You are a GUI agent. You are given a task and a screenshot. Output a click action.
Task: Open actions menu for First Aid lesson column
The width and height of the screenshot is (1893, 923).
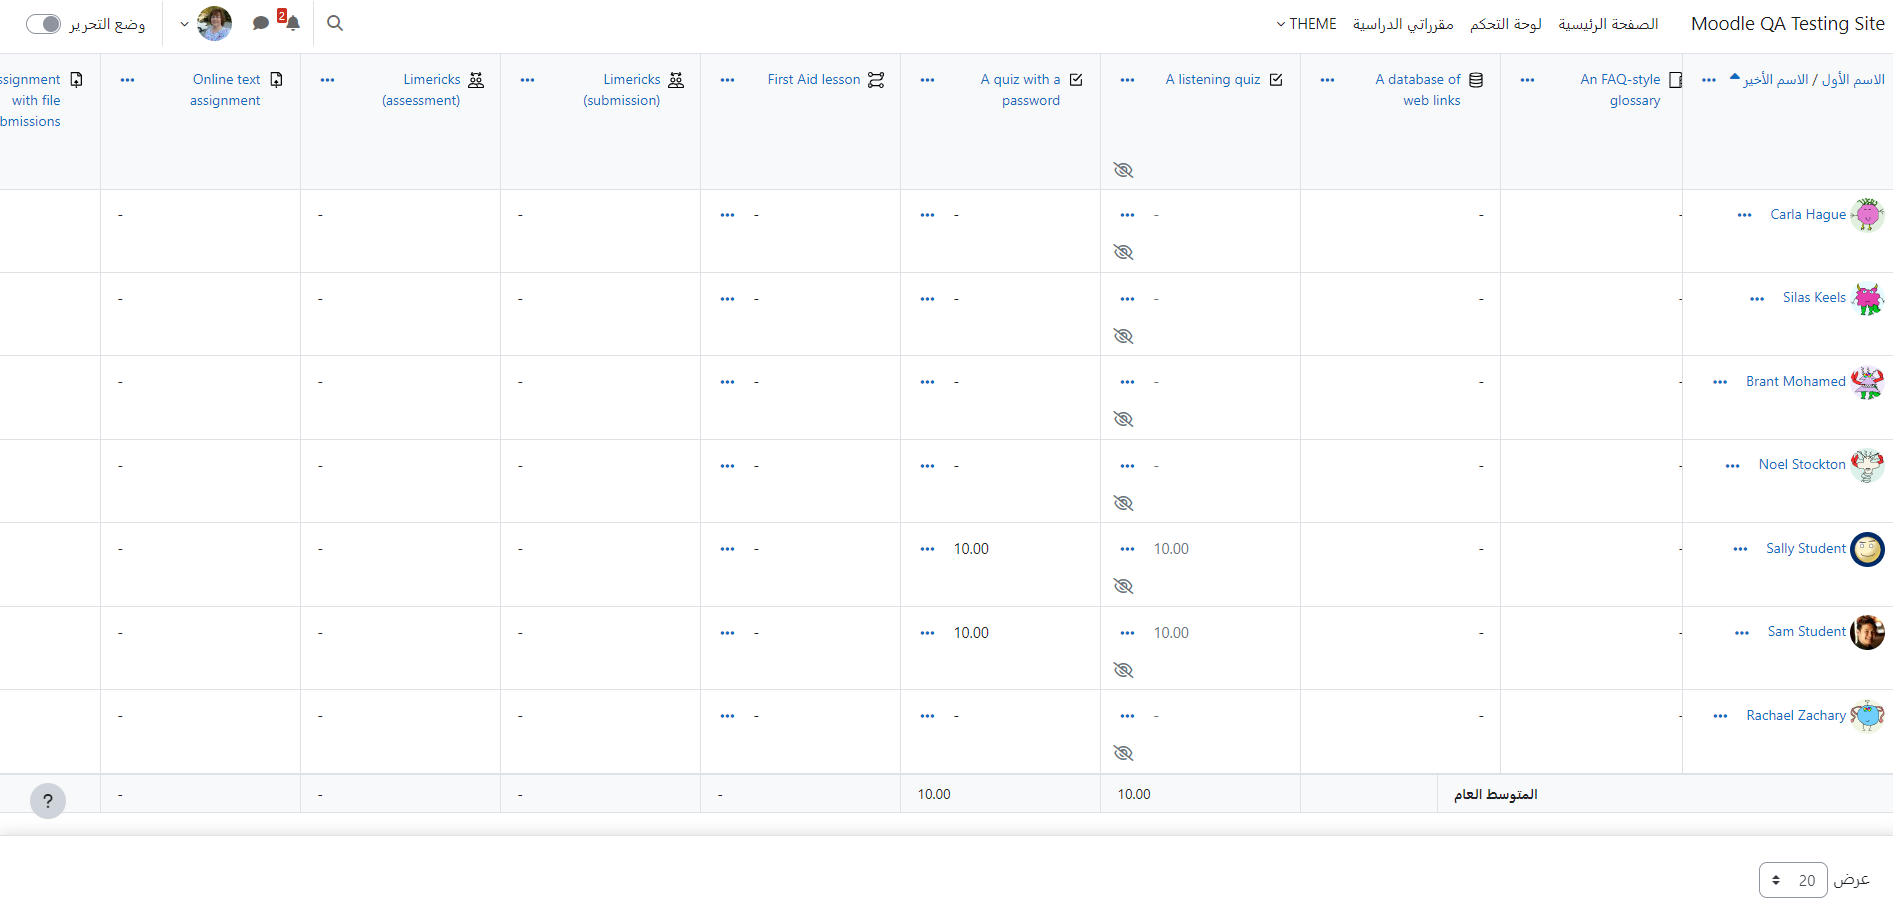click(728, 80)
